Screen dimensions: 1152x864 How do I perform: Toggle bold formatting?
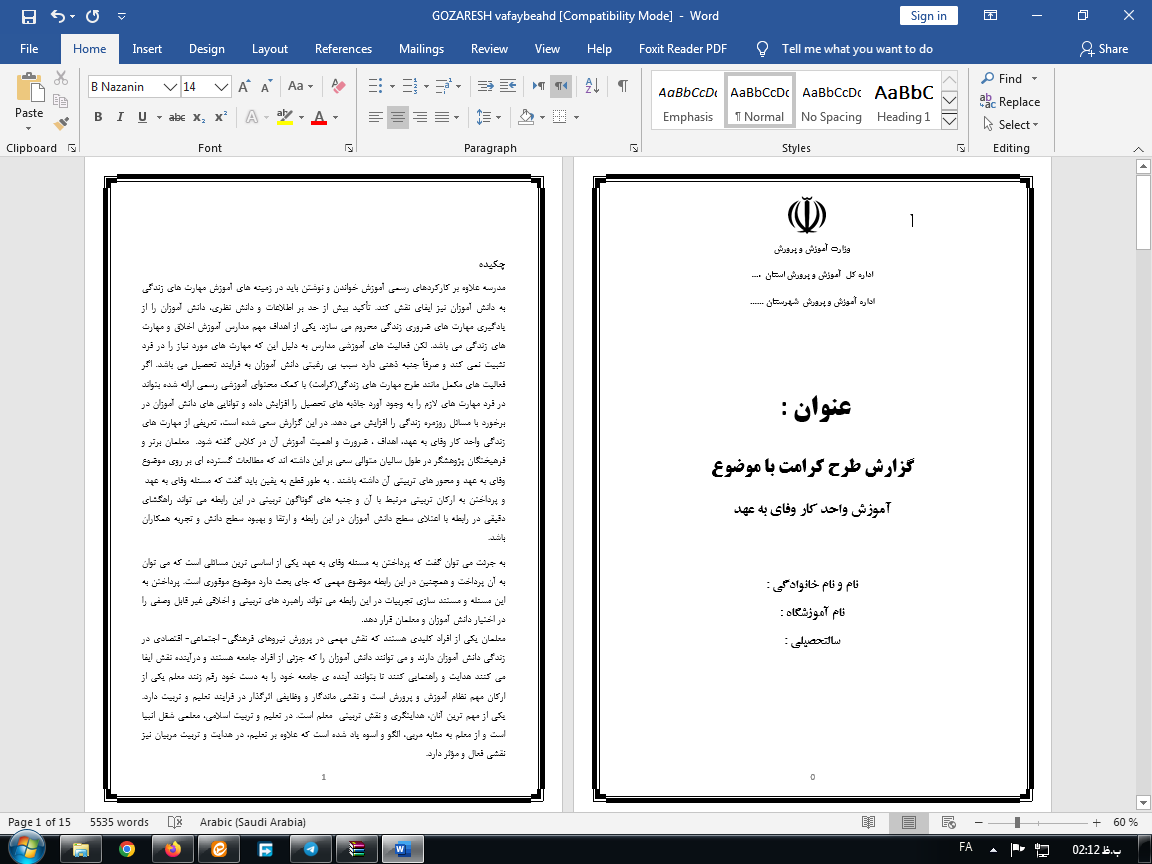click(98, 117)
